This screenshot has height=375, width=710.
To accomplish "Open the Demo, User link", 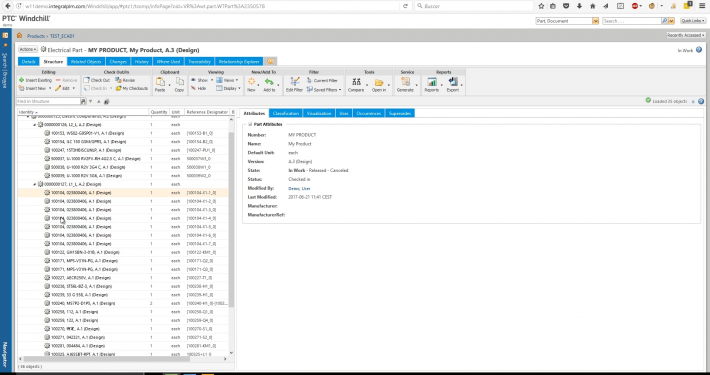I will (299, 188).
